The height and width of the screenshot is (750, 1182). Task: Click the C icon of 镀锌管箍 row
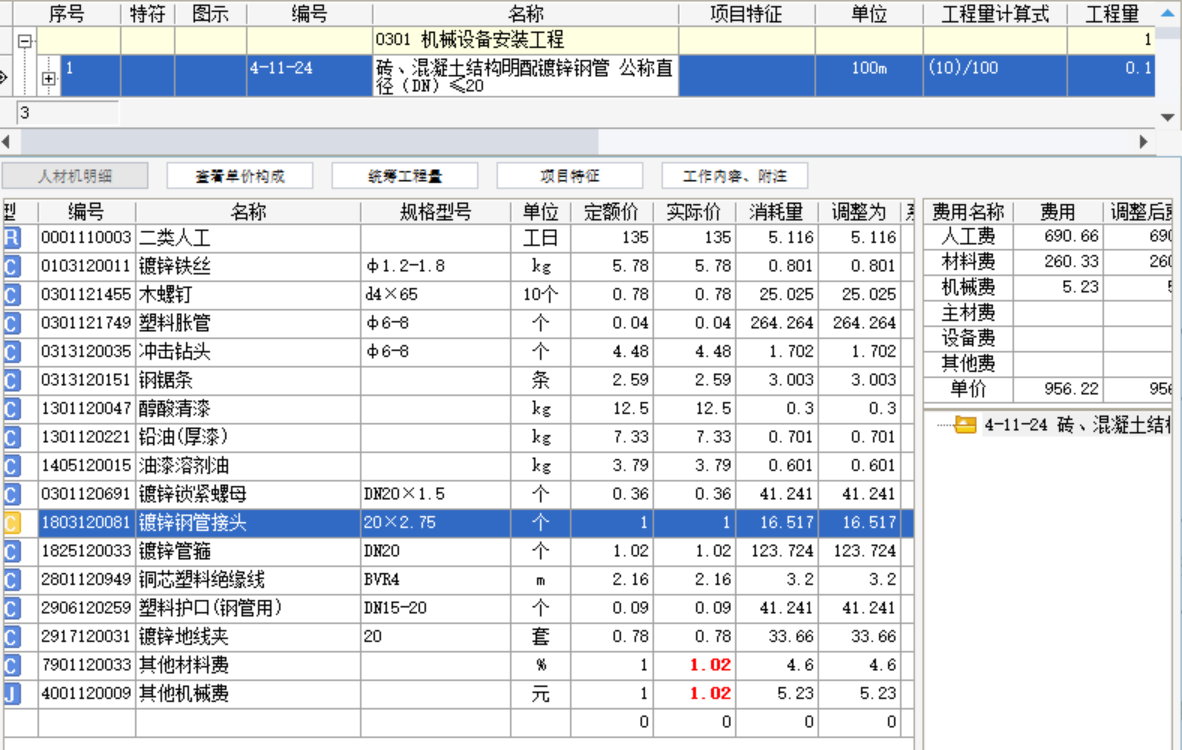click(x=12, y=552)
